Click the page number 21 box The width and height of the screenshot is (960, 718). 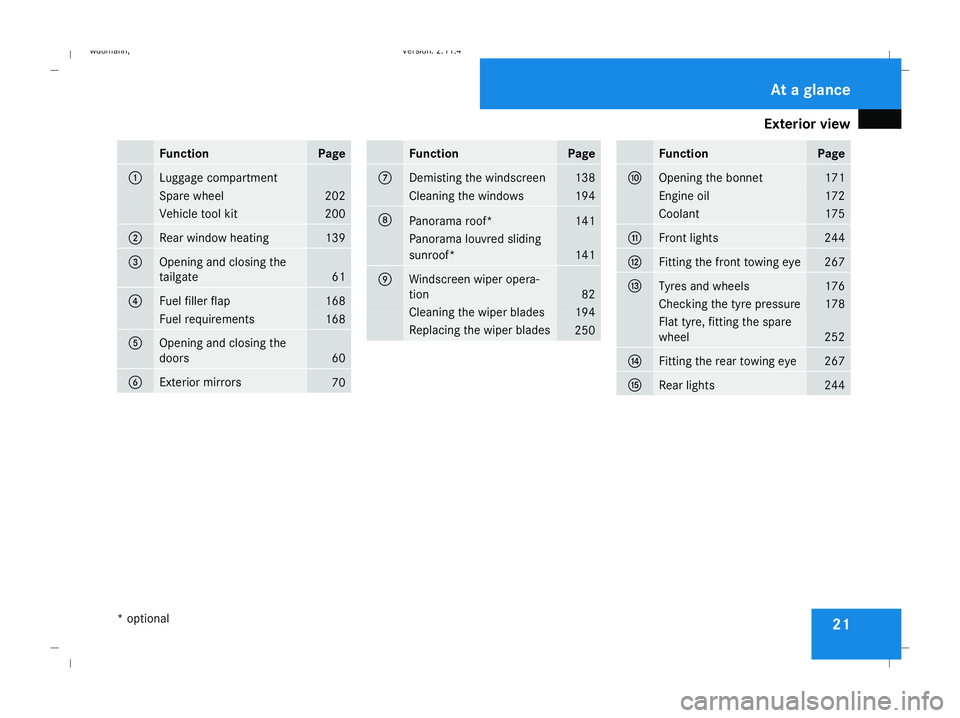[x=856, y=634]
